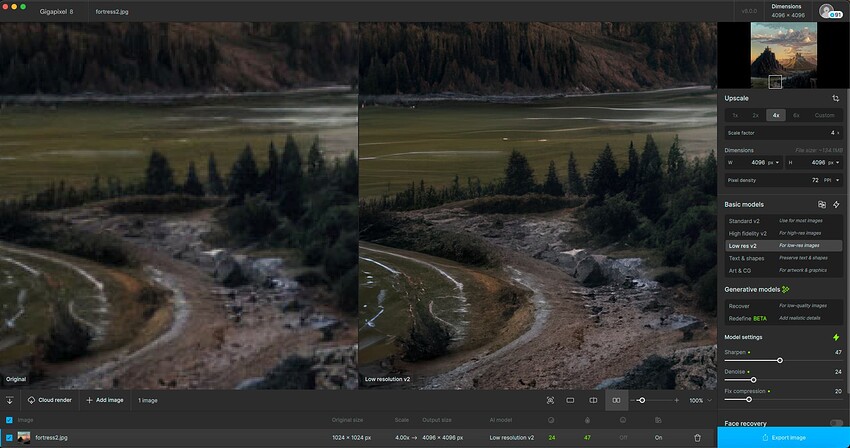Click the sharpen droplet column header icon

pos(587,420)
